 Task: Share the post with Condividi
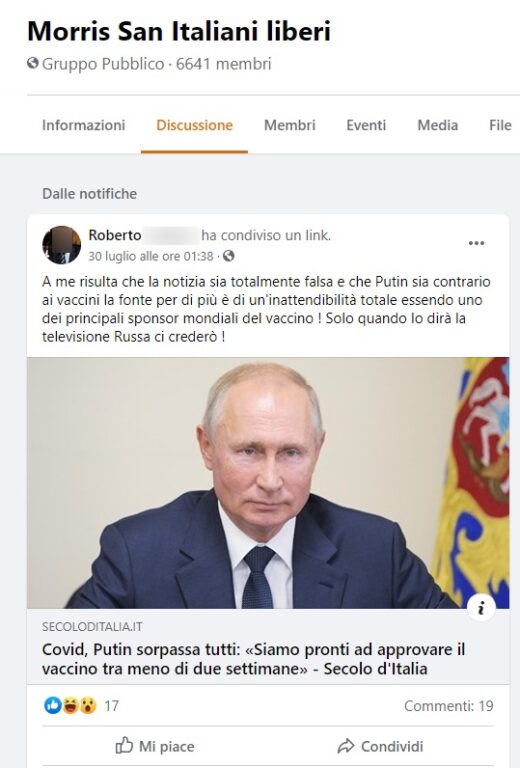(x=380, y=746)
